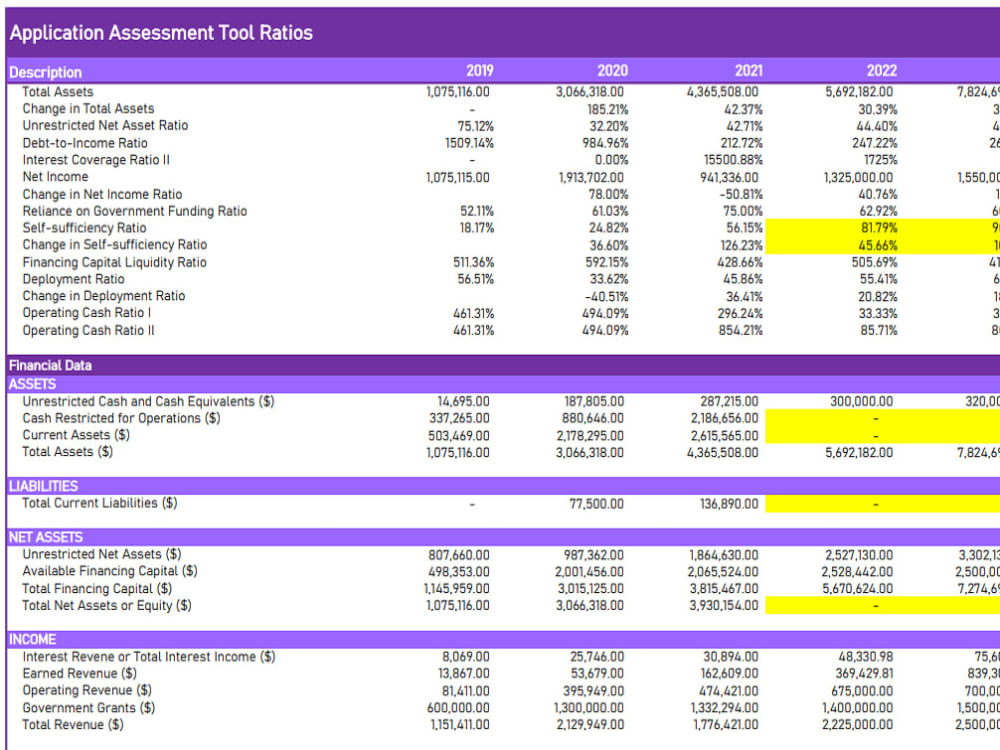
Task: Select the Available Financing Capital ($) label
Action: pyautogui.click(x=110, y=571)
